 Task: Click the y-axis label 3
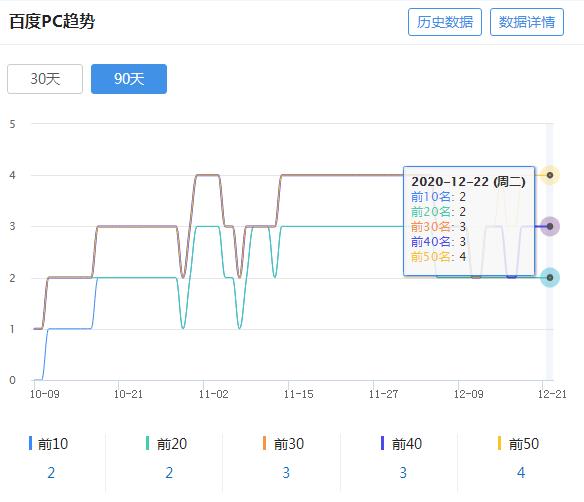13,226
